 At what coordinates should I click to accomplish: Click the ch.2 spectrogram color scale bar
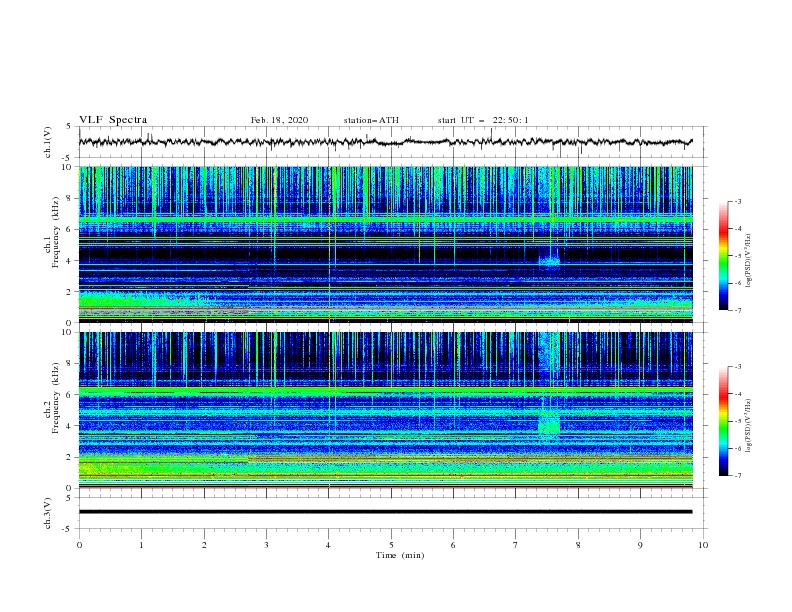coord(724,421)
